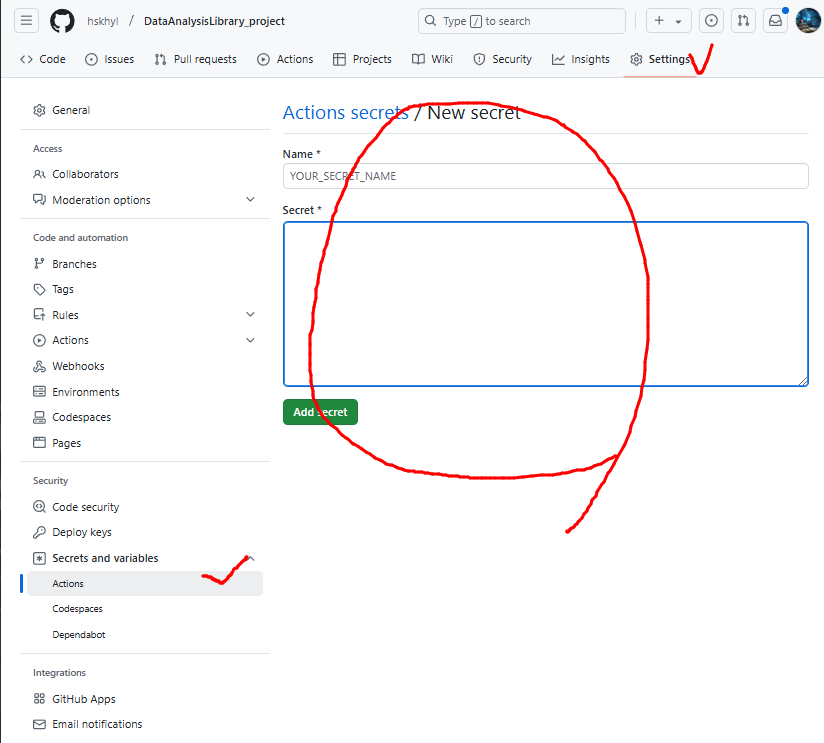The width and height of the screenshot is (824, 743).
Task: Open the pull requests icon in header
Action: tap(743, 21)
